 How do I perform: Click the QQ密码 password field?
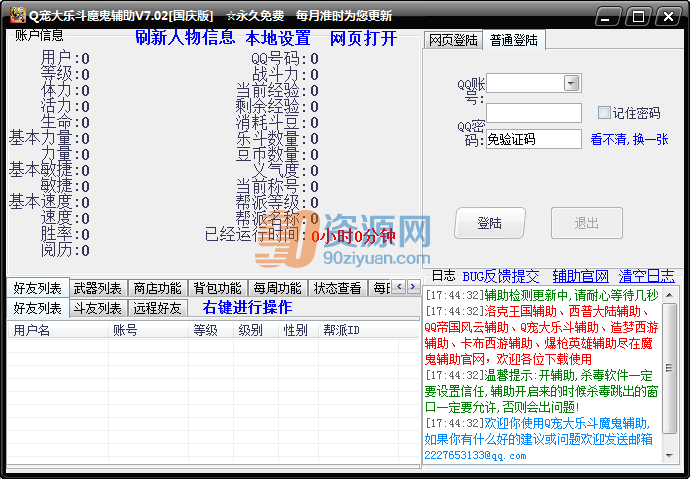[x=533, y=113]
